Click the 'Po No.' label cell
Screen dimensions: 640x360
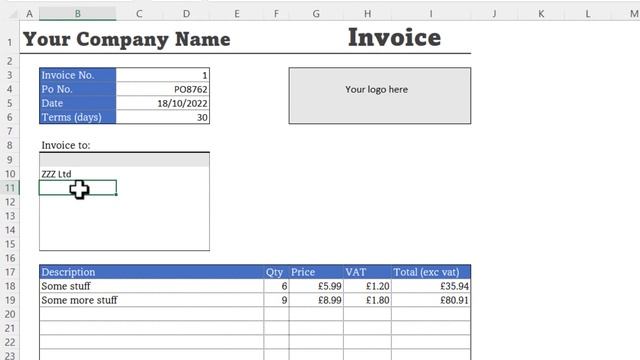(78, 89)
